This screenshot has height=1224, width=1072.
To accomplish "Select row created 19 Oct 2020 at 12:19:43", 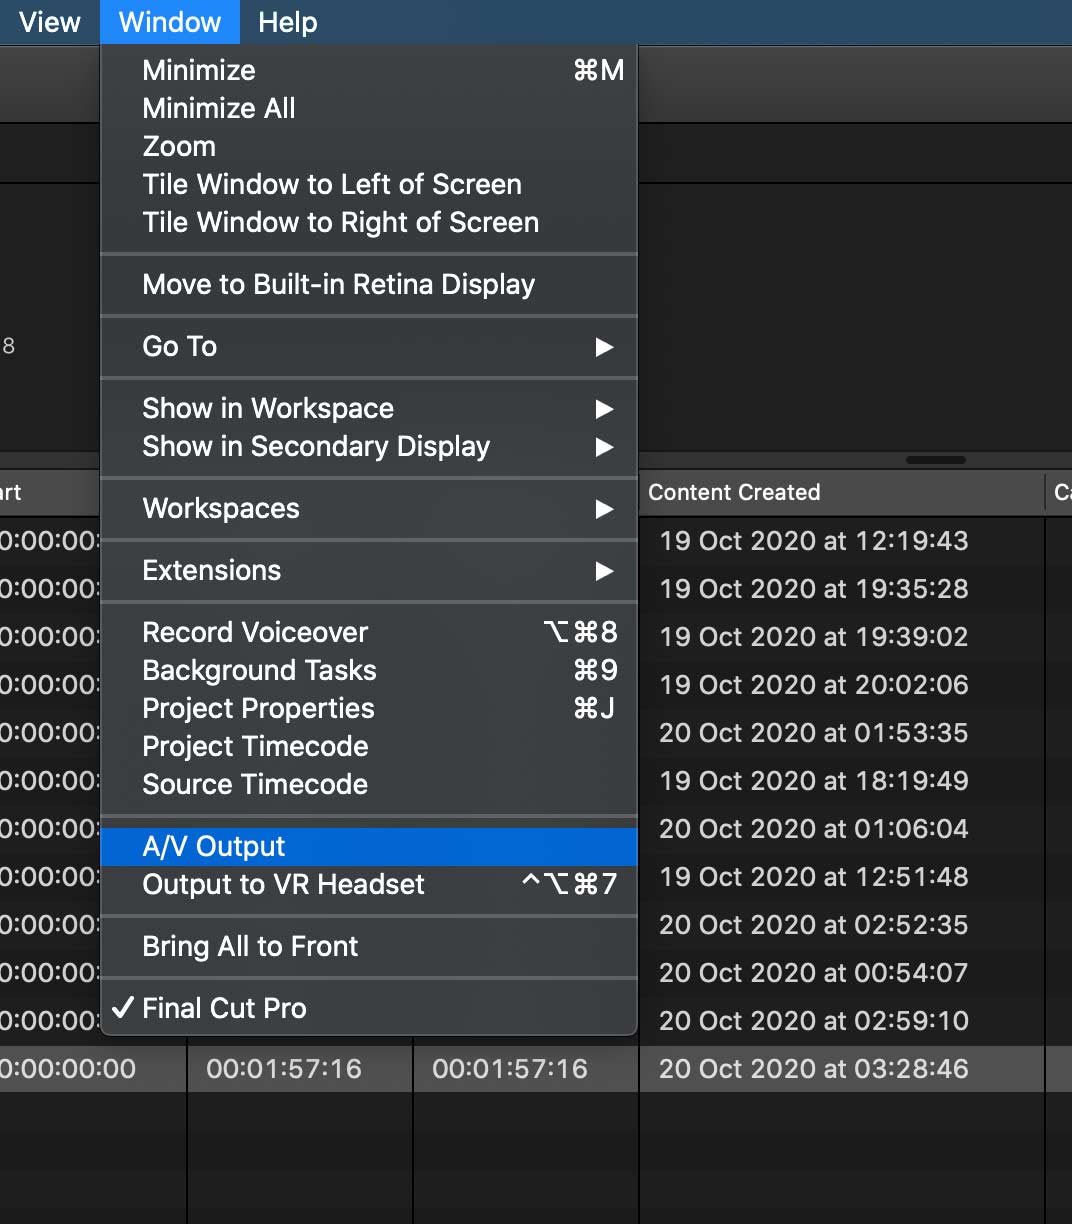I will click(814, 541).
